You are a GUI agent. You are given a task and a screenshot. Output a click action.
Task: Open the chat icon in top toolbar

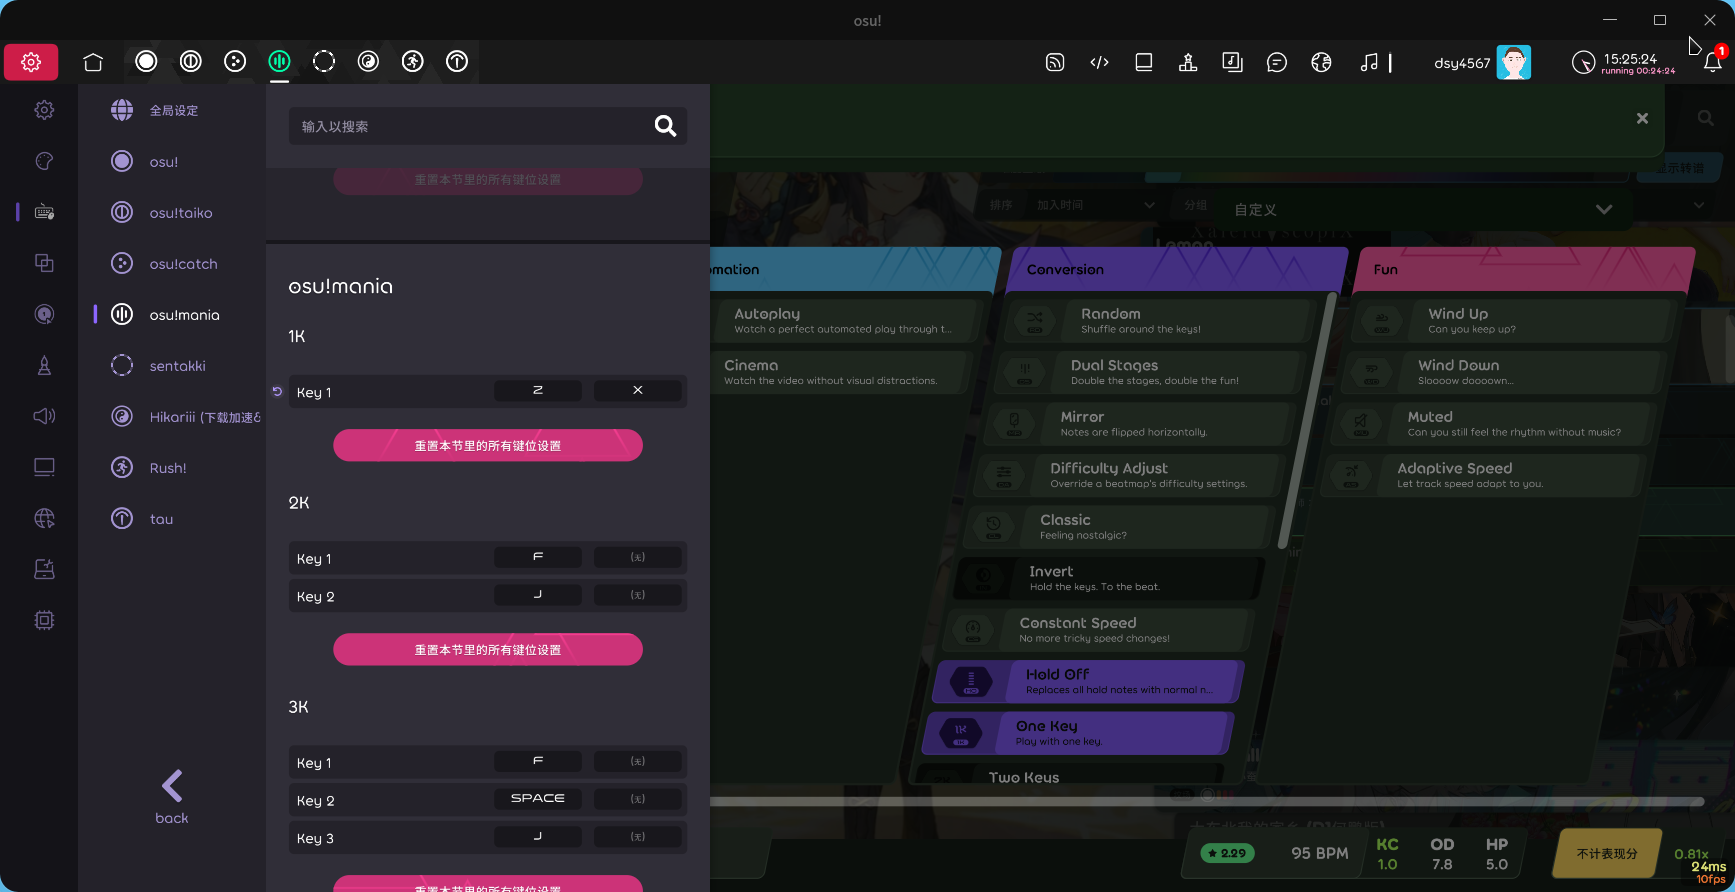tap(1276, 62)
